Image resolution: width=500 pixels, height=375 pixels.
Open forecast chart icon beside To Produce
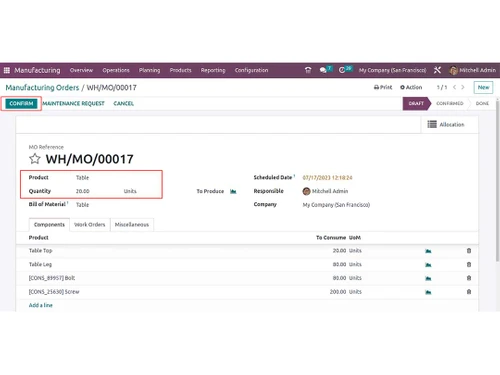click(x=233, y=191)
